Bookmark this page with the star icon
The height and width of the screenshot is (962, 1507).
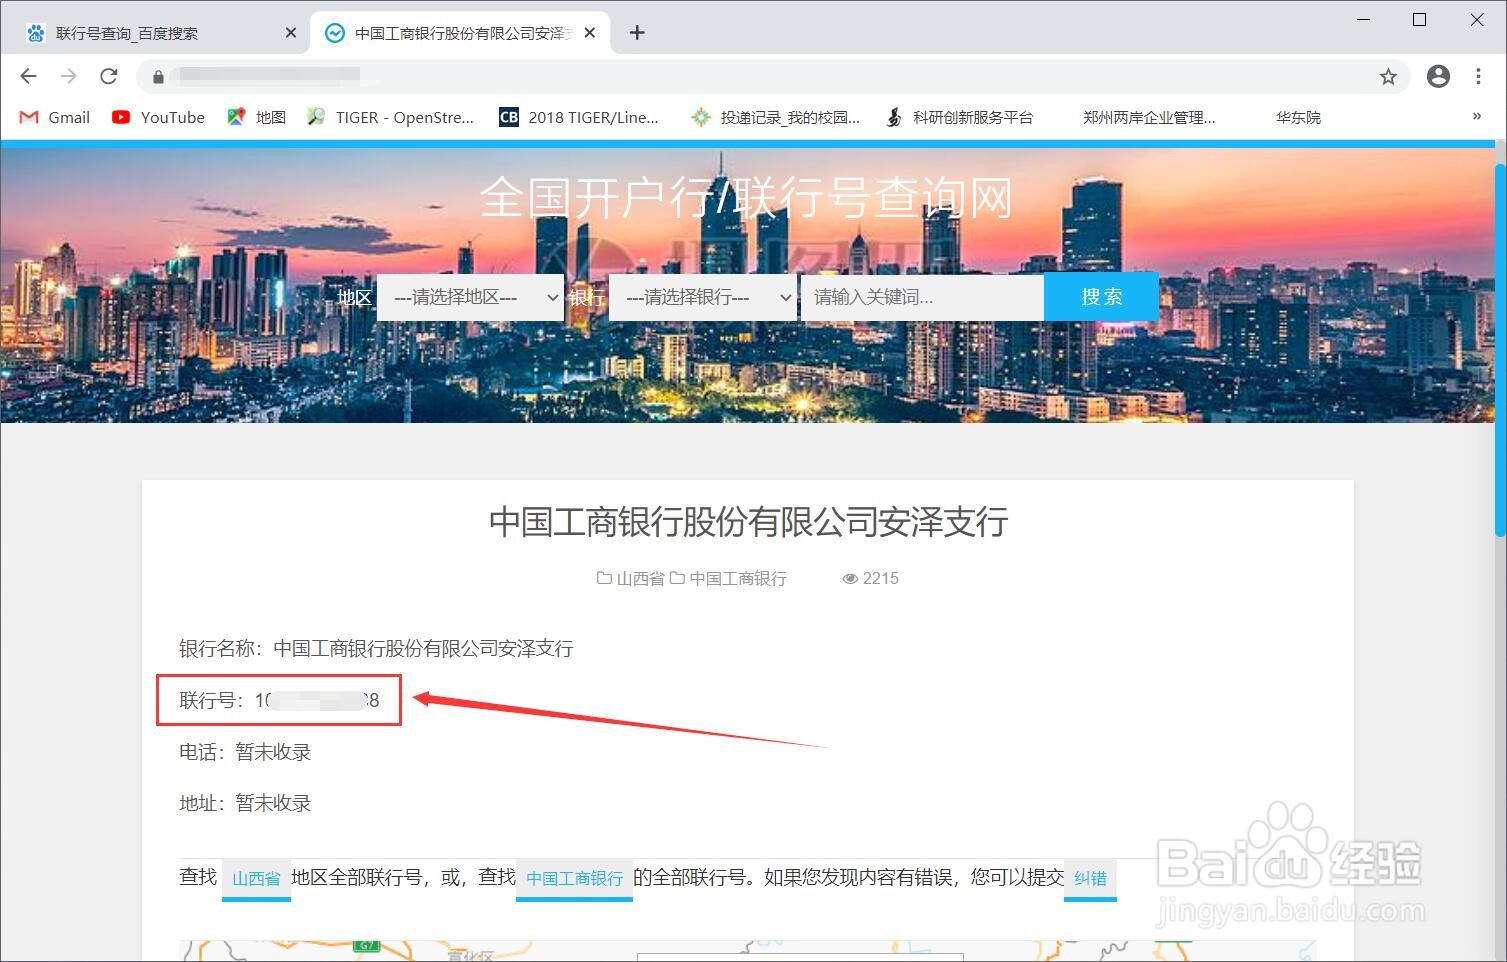[1388, 76]
